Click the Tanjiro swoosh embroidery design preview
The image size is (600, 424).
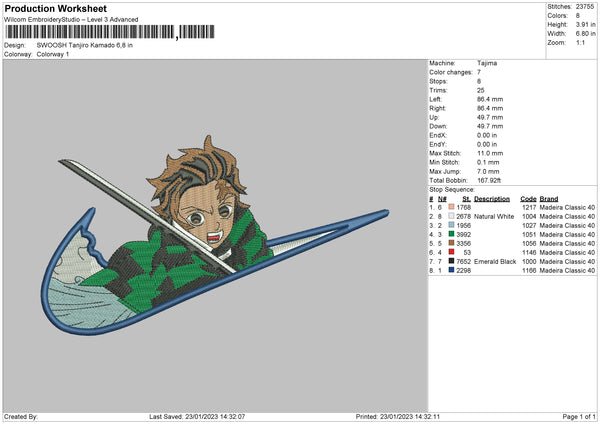214,237
